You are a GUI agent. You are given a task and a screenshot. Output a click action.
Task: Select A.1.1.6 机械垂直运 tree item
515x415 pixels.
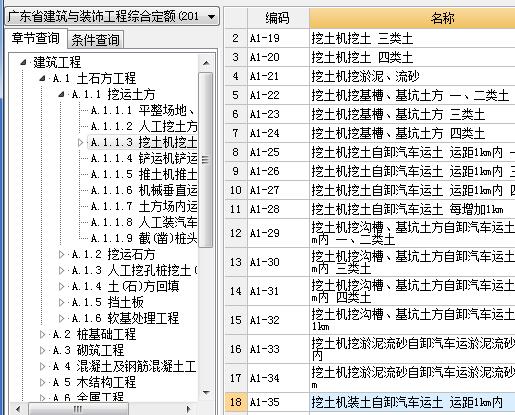[144, 190]
